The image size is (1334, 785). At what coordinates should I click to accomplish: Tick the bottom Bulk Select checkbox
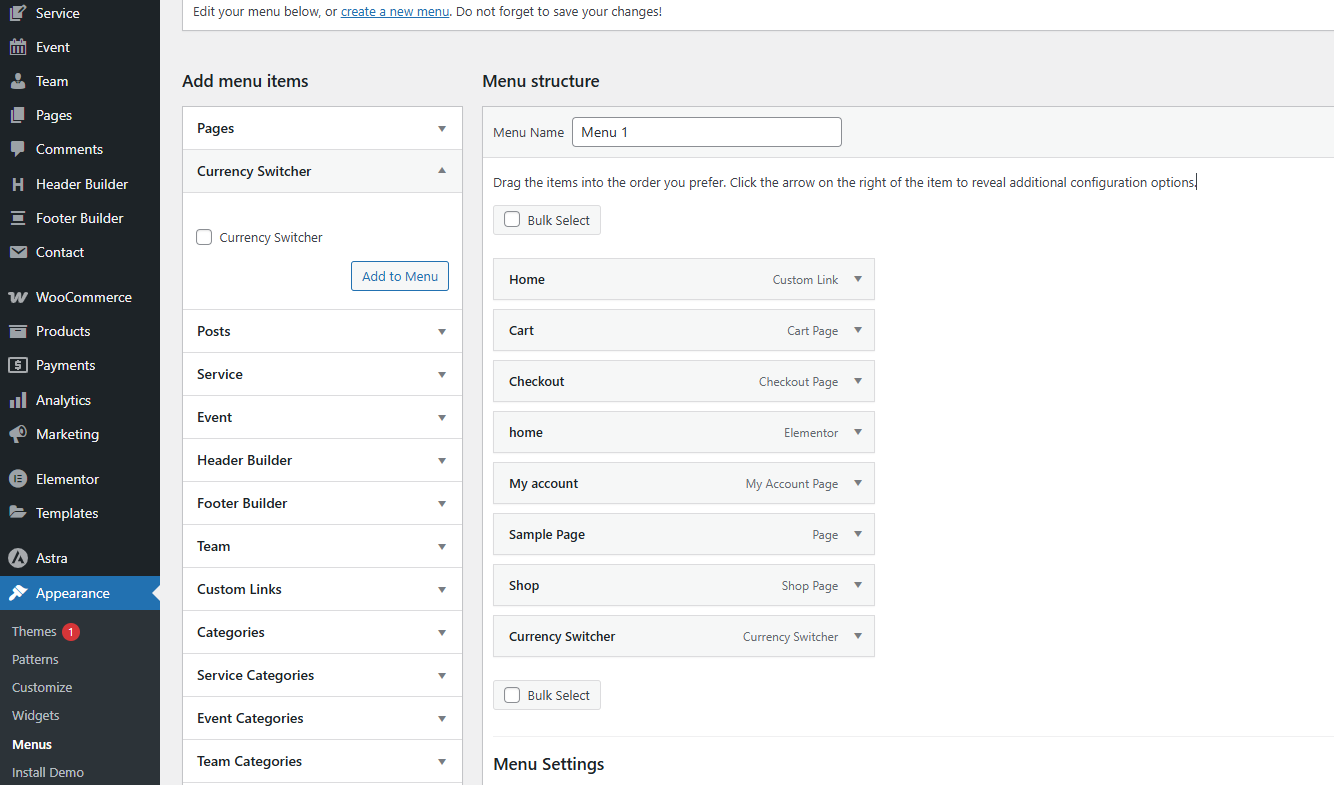(x=512, y=695)
